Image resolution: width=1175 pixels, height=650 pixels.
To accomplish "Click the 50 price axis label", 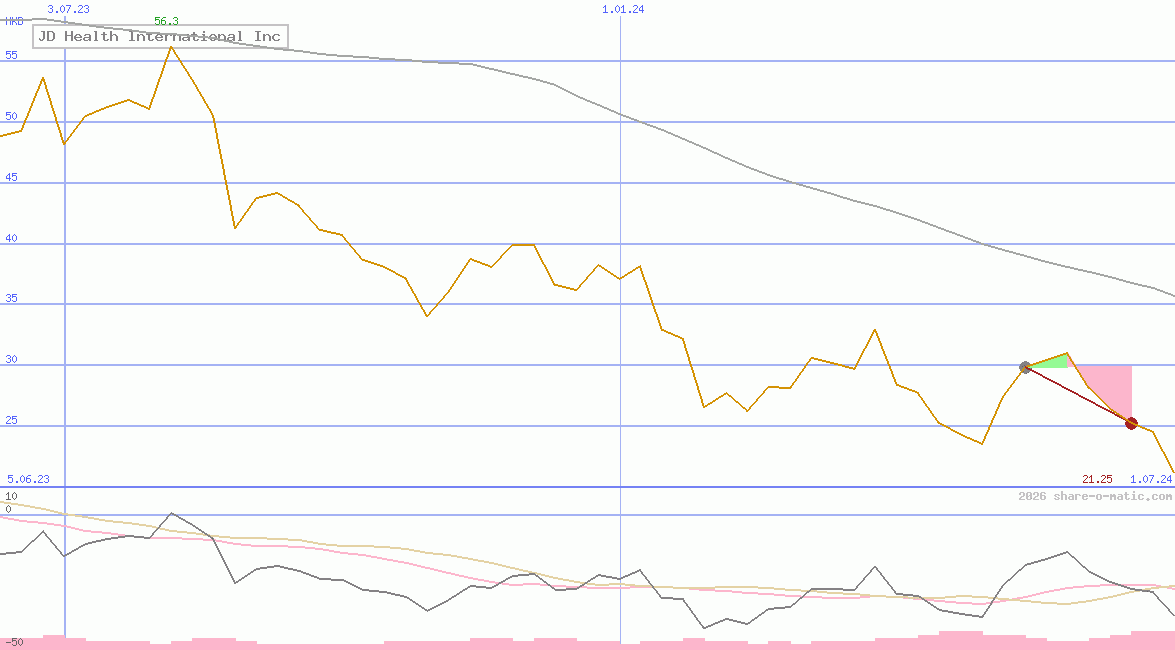I will coord(11,116).
